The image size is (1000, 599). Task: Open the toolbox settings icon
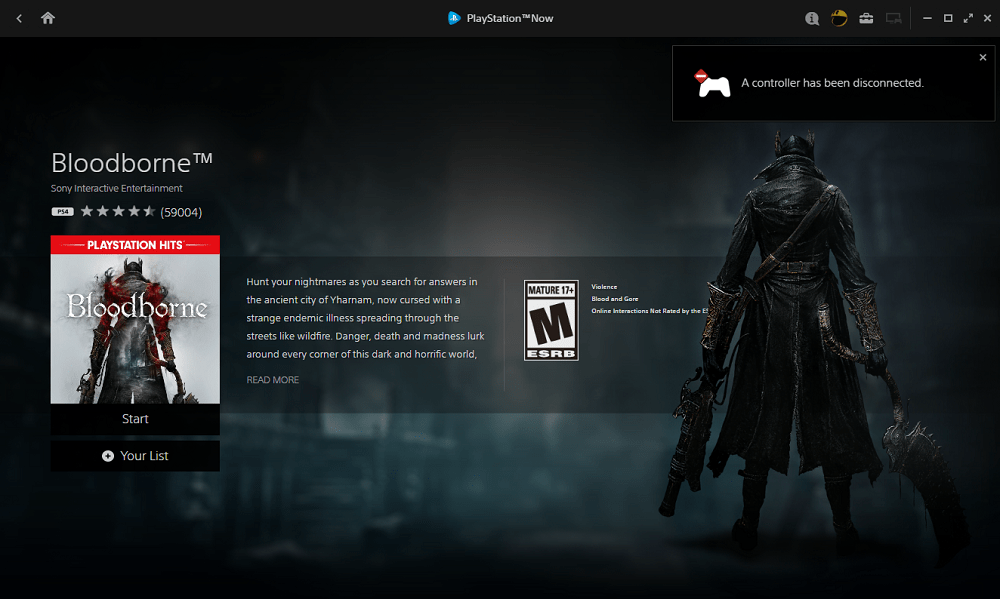point(866,18)
